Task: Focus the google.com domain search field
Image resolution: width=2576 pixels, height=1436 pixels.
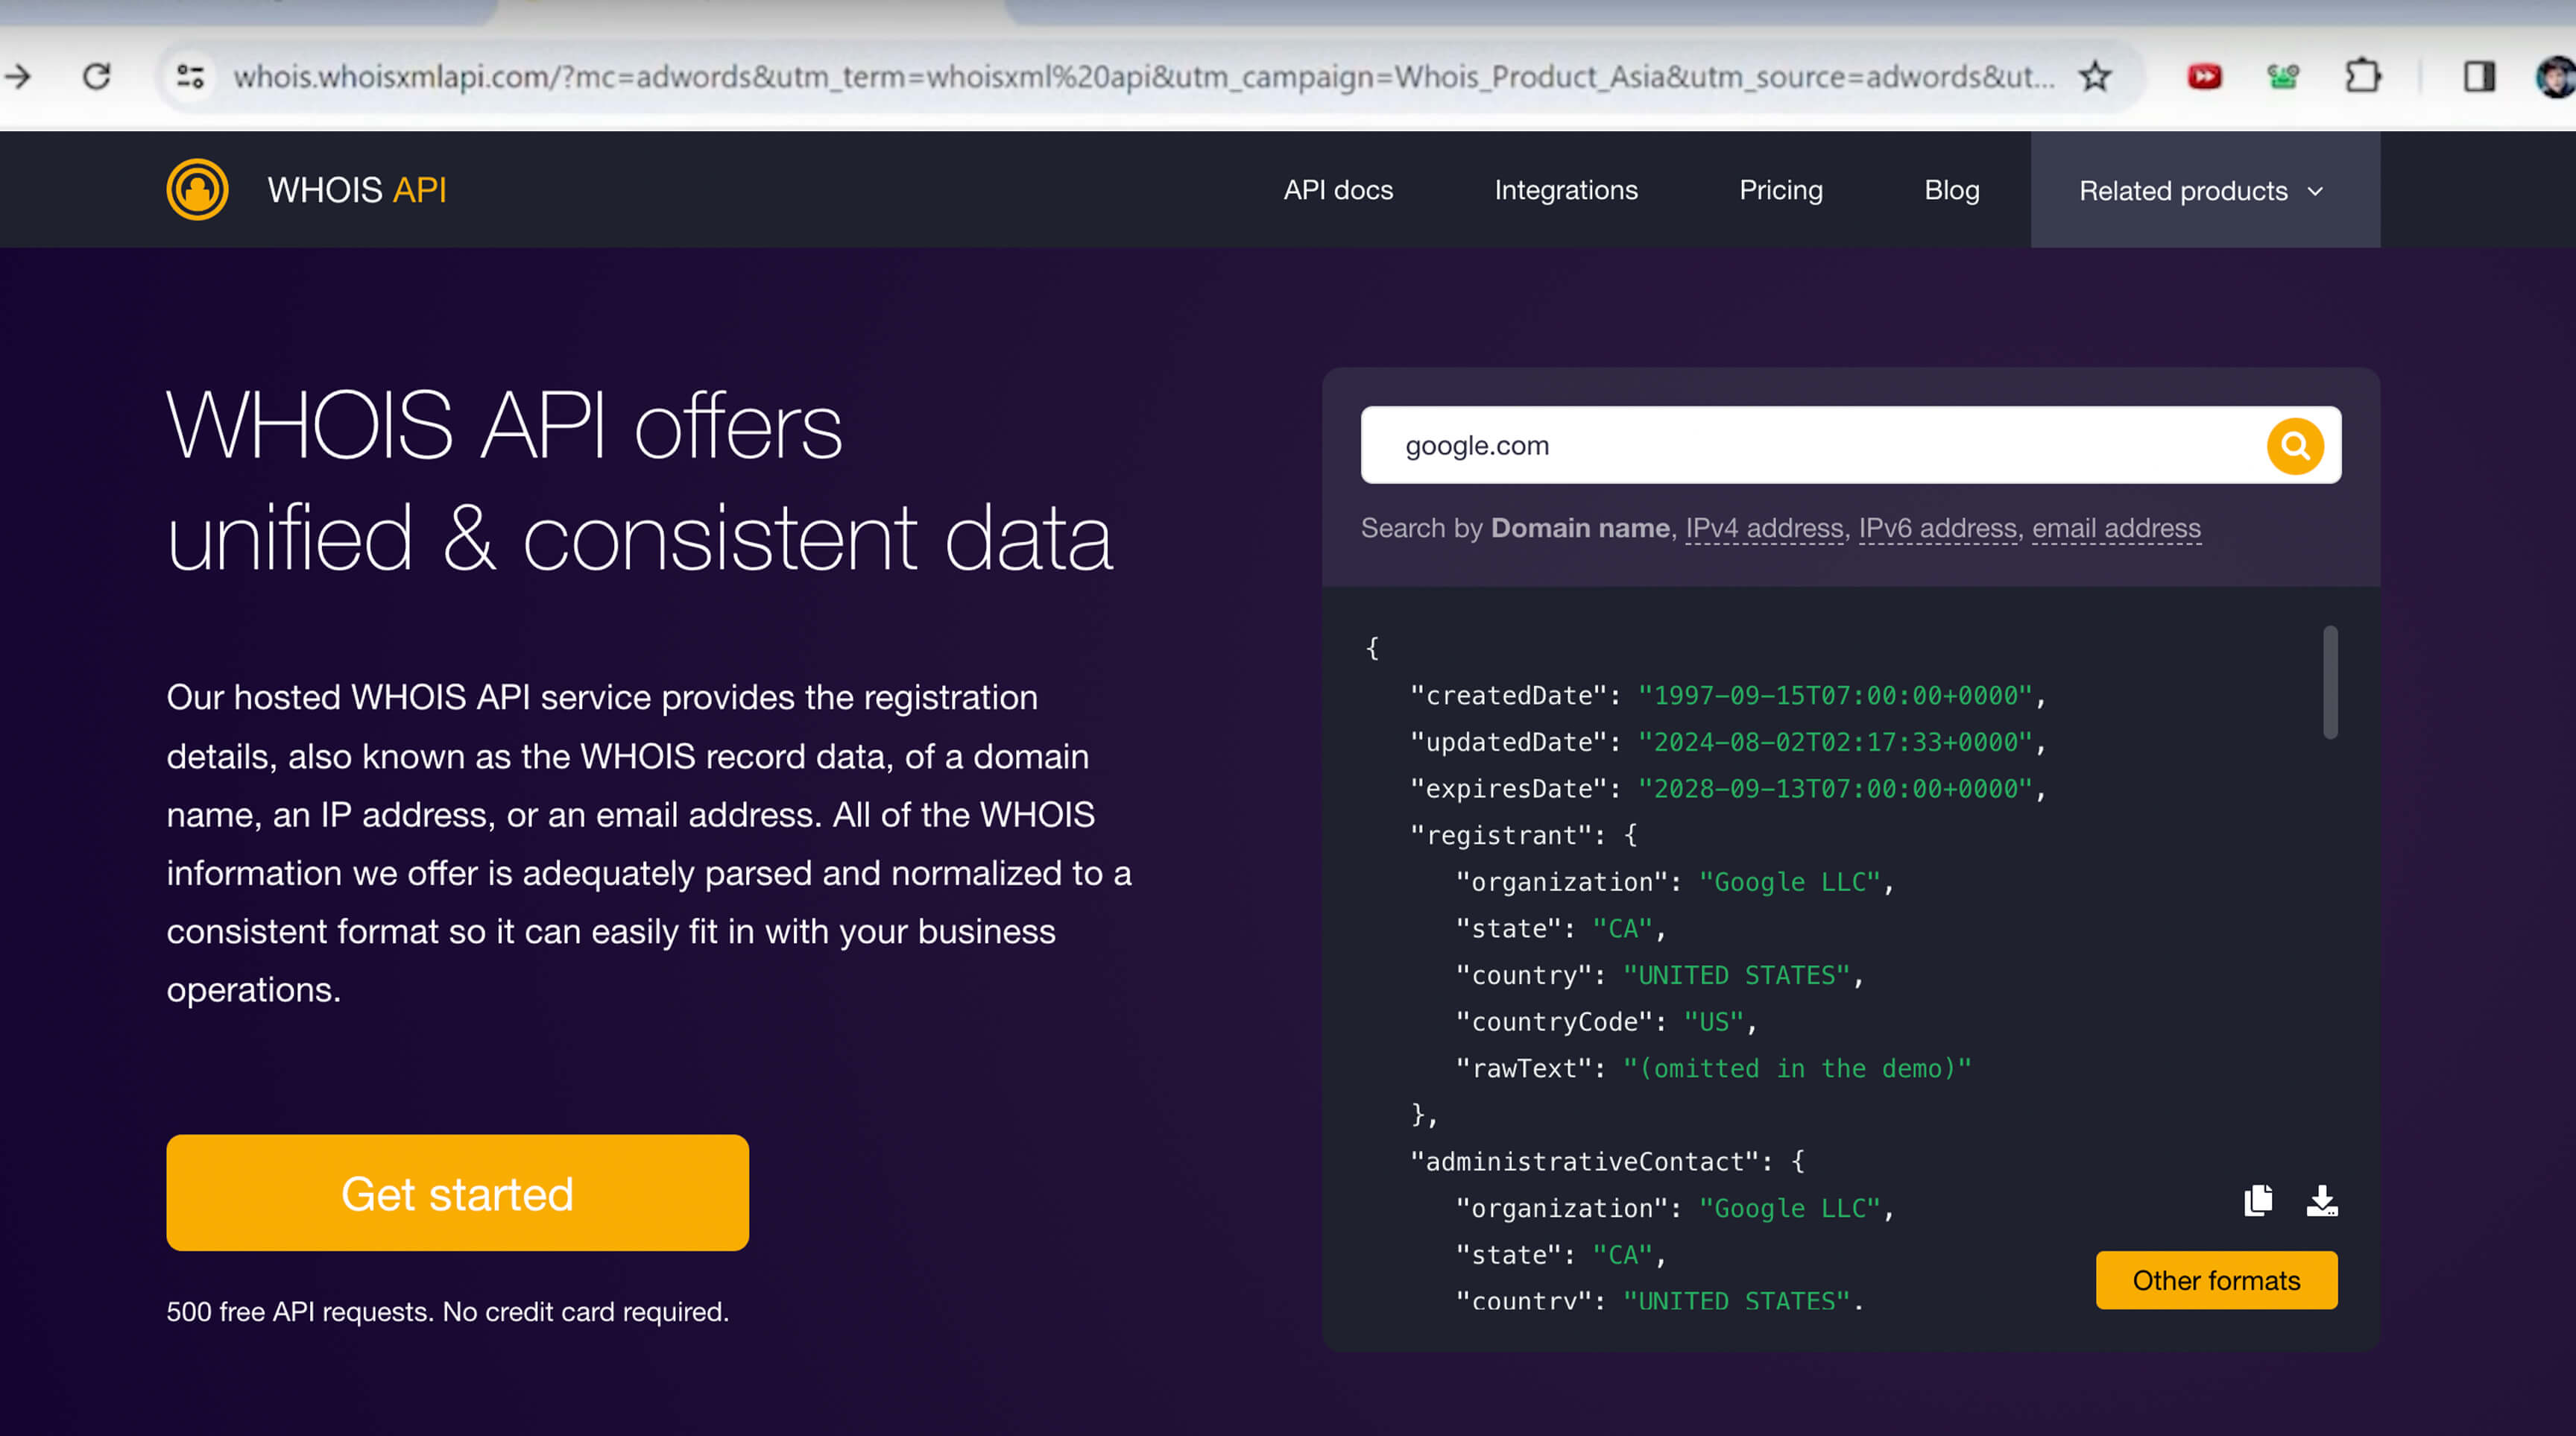Action: click(x=1810, y=446)
